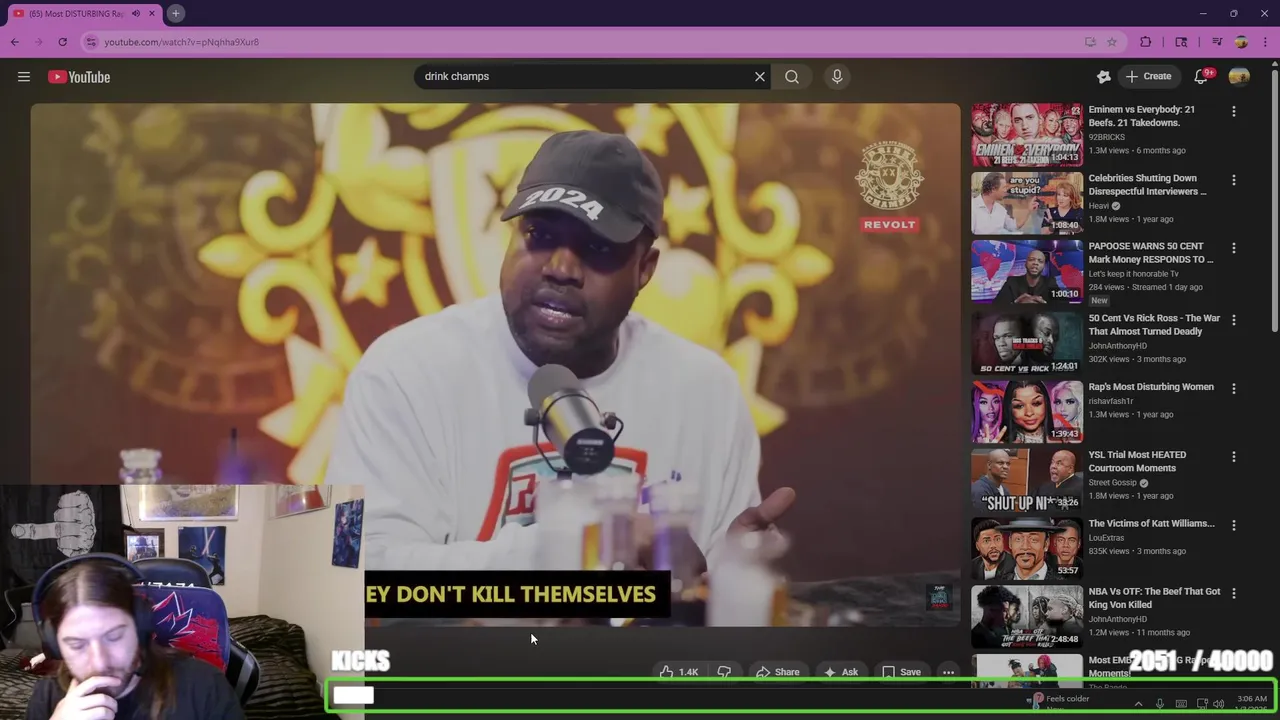
Task: Go back in the browser
Action: point(15,42)
